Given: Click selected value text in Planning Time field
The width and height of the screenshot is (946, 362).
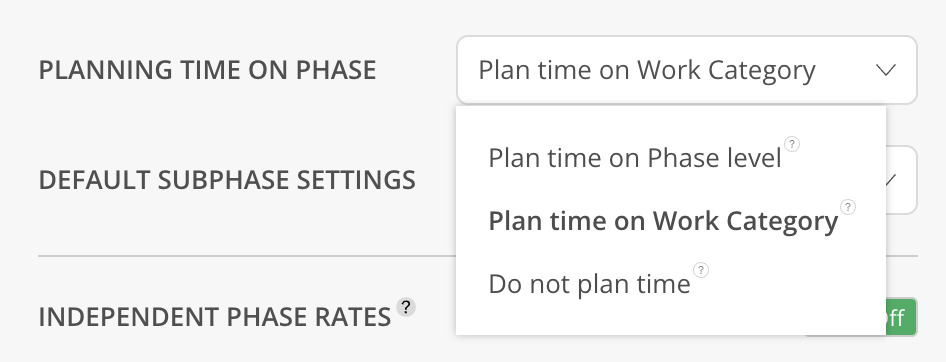Looking at the screenshot, I should (x=647, y=70).
